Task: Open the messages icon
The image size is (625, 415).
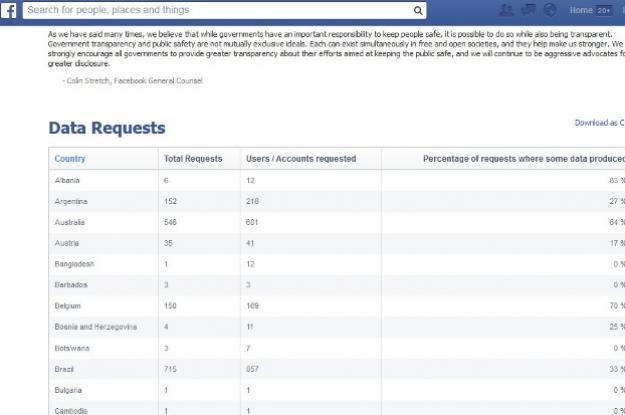Action: click(528, 10)
